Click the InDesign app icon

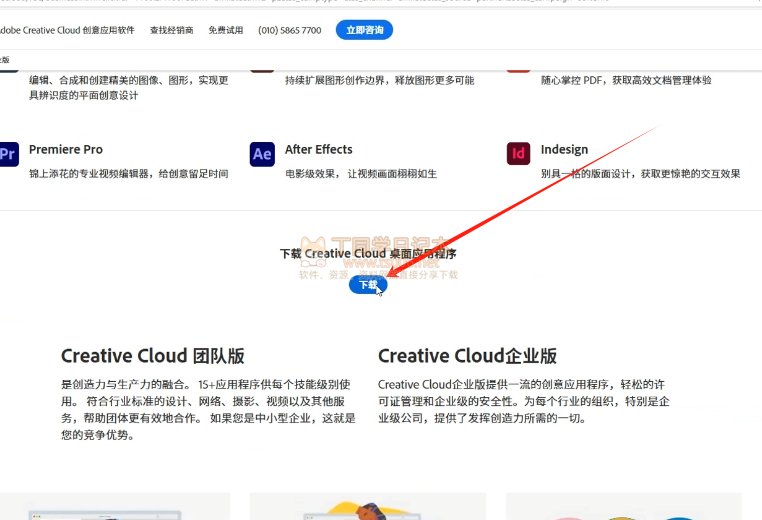[518, 154]
